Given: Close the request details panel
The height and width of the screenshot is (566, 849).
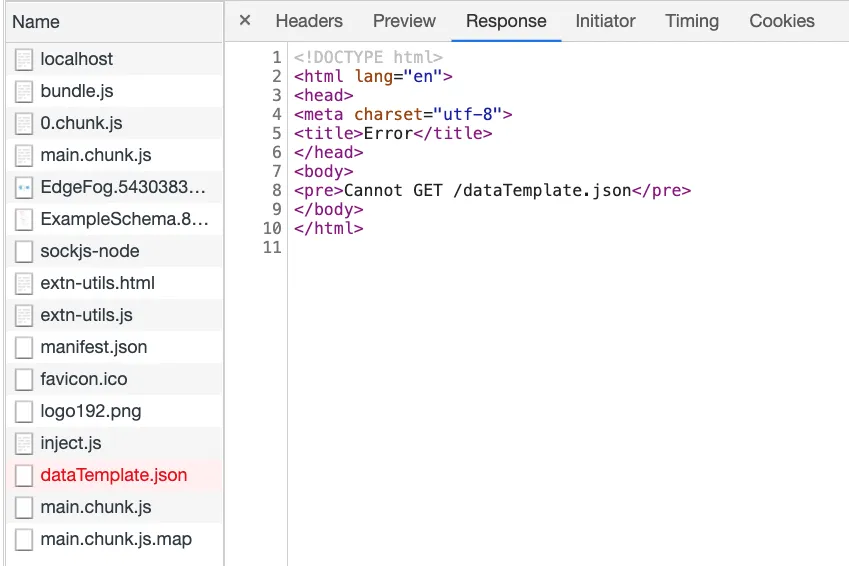Looking at the screenshot, I should pos(245,21).
